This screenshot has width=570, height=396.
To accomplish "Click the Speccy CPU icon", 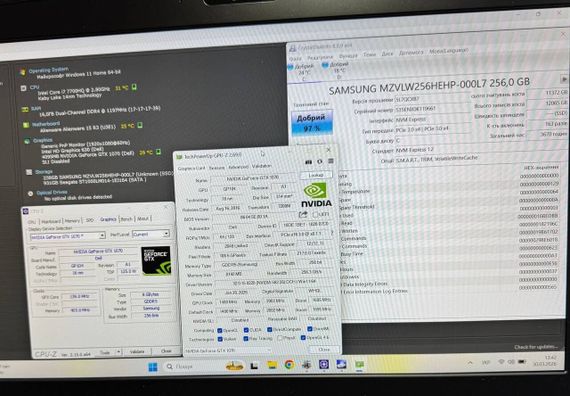I will point(24,88).
